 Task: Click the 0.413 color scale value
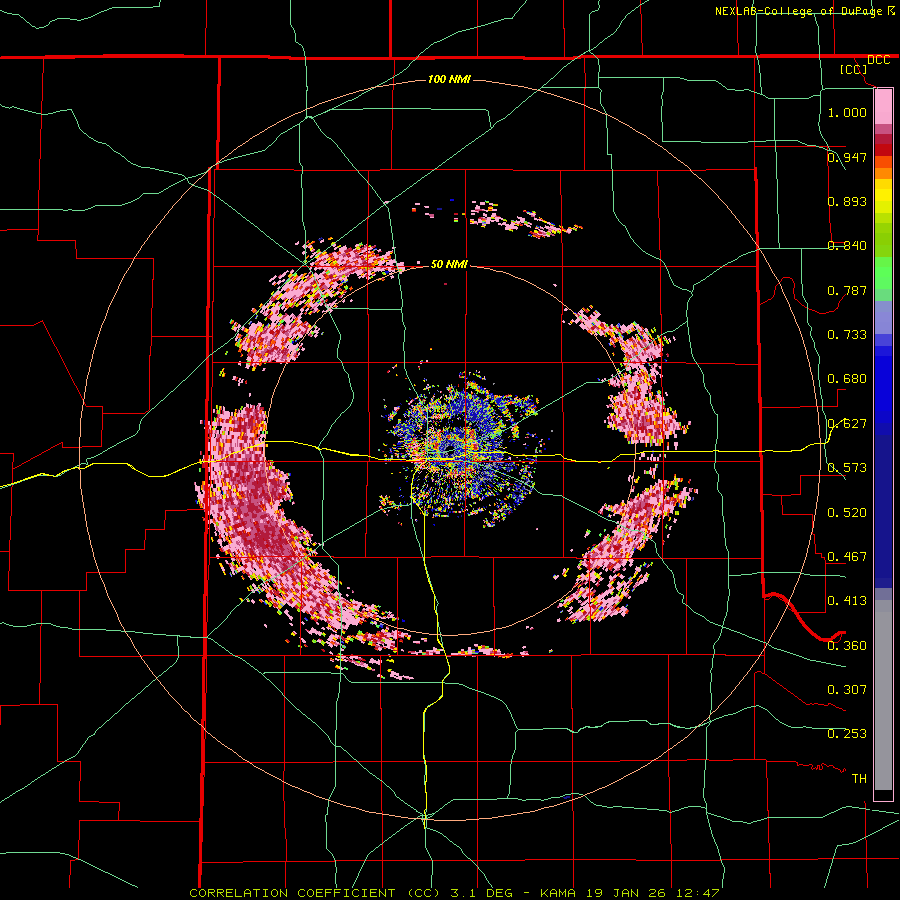click(847, 600)
